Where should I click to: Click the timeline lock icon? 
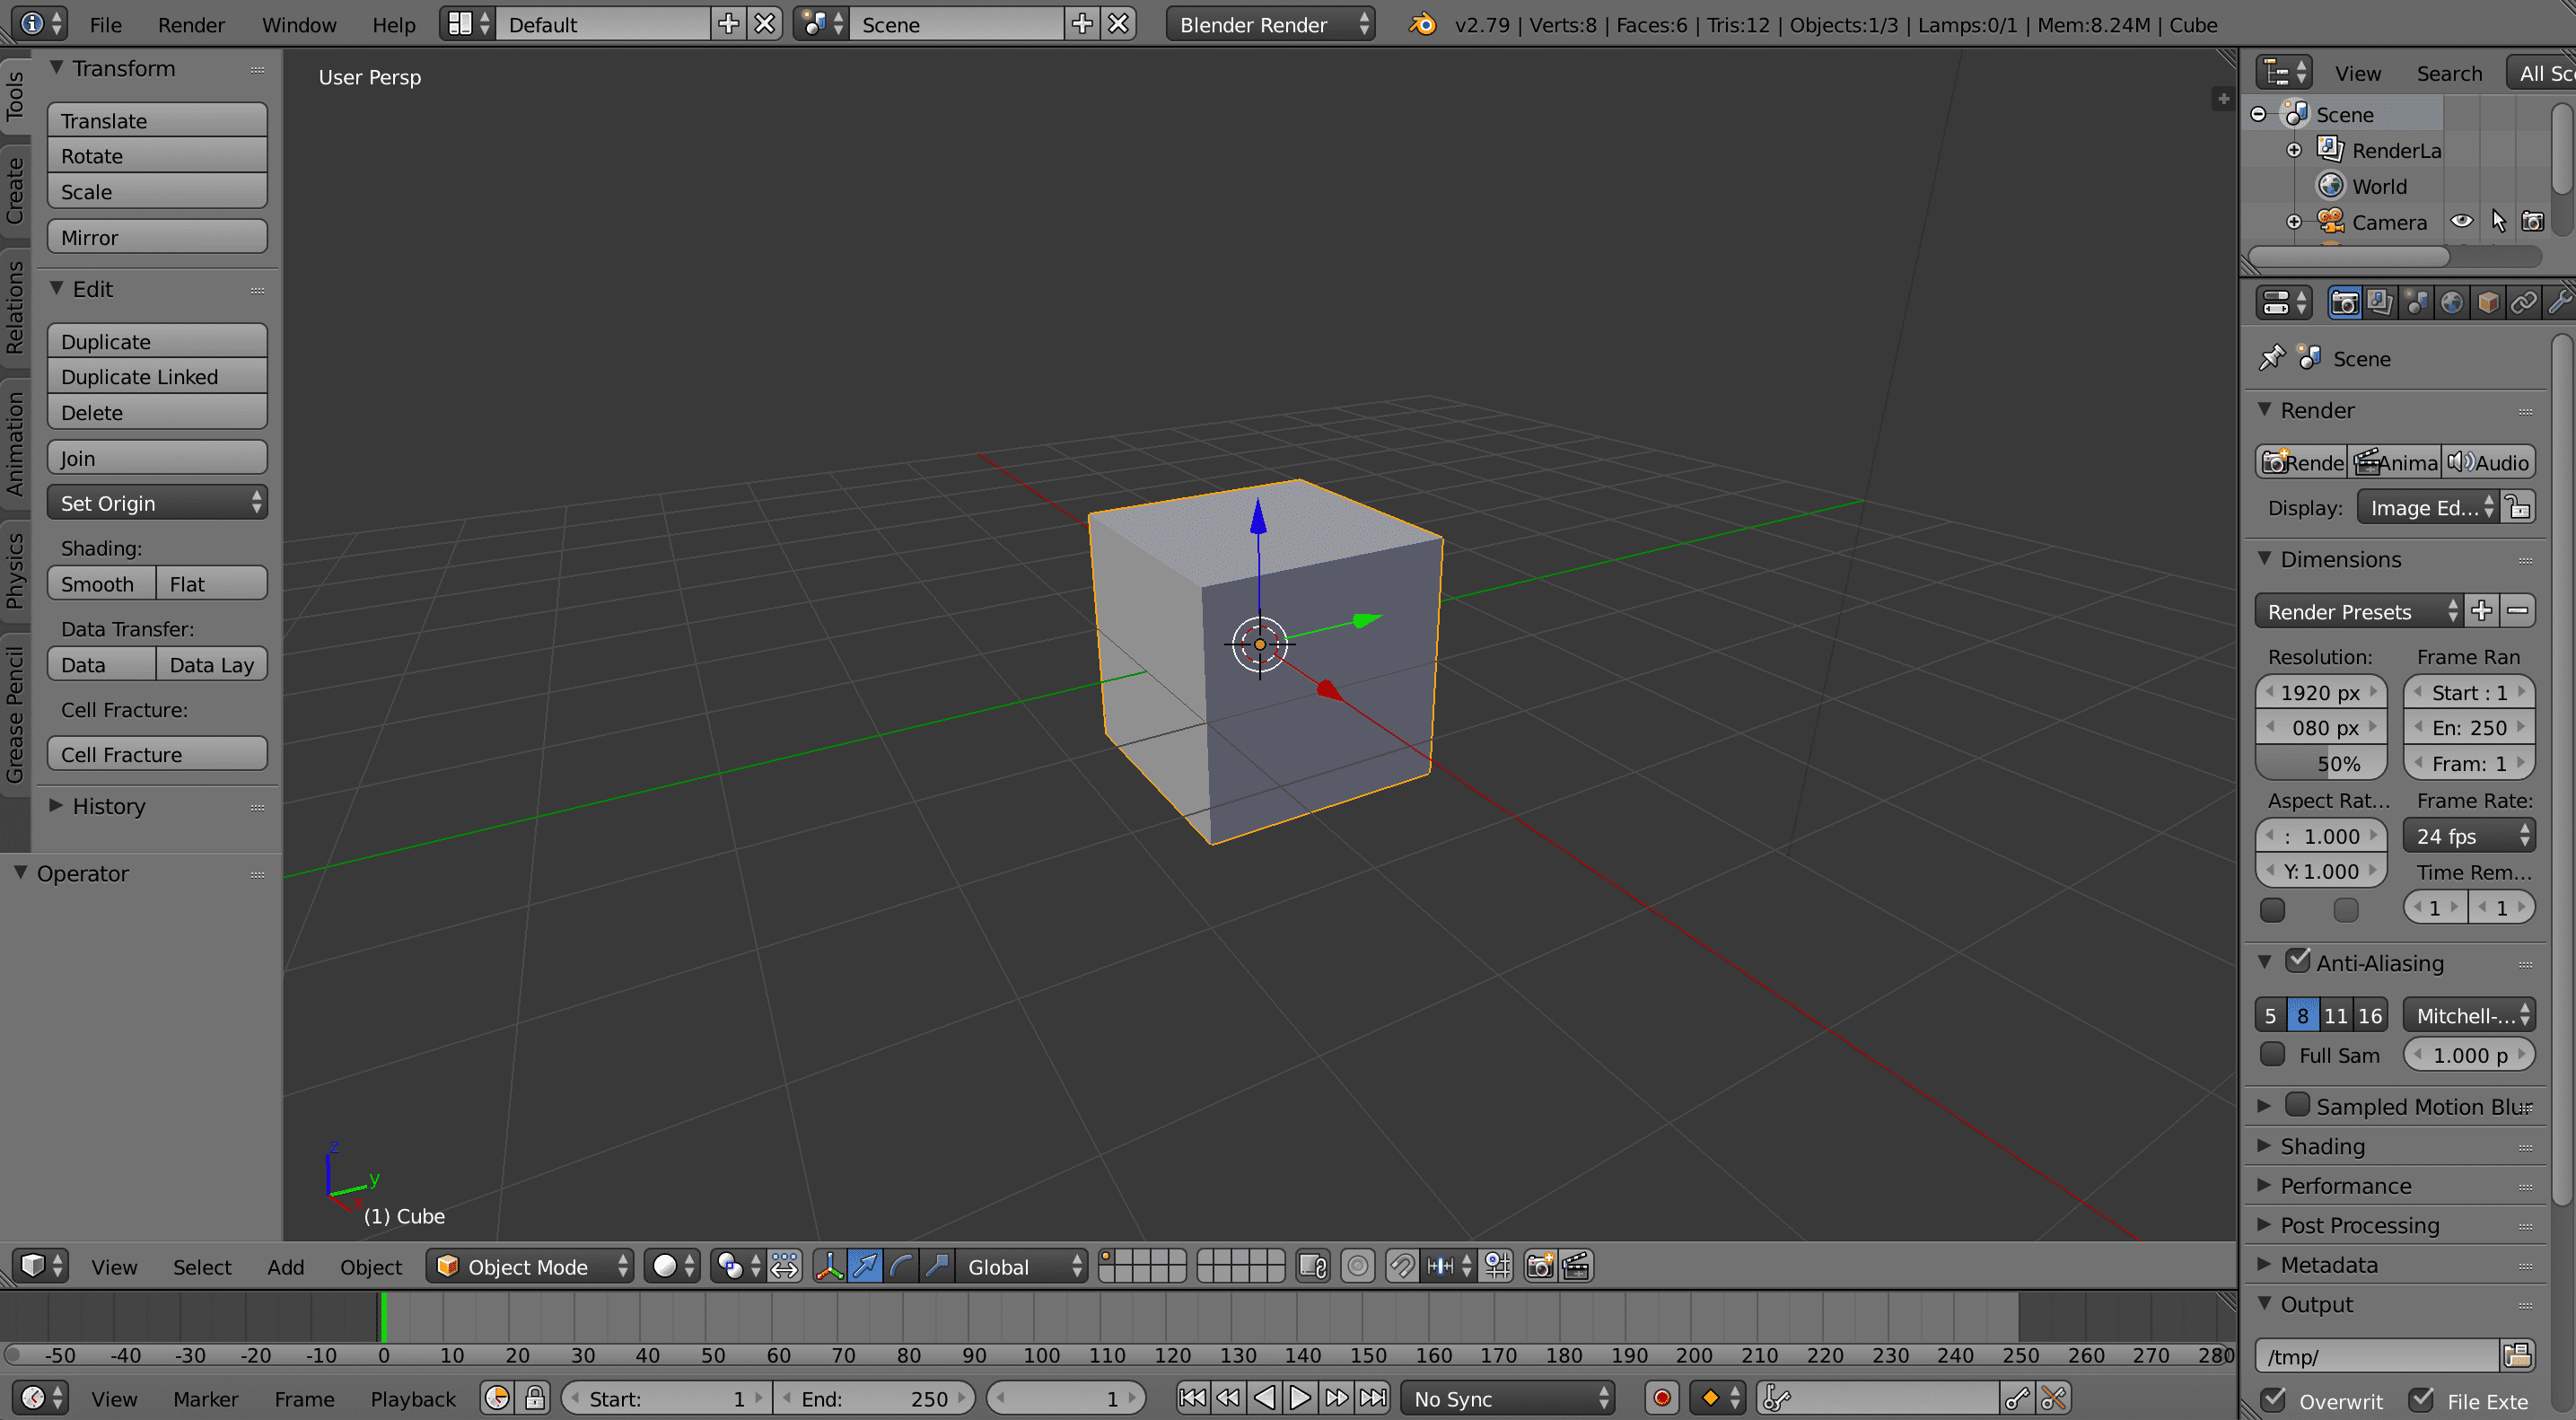point(536,1397)
